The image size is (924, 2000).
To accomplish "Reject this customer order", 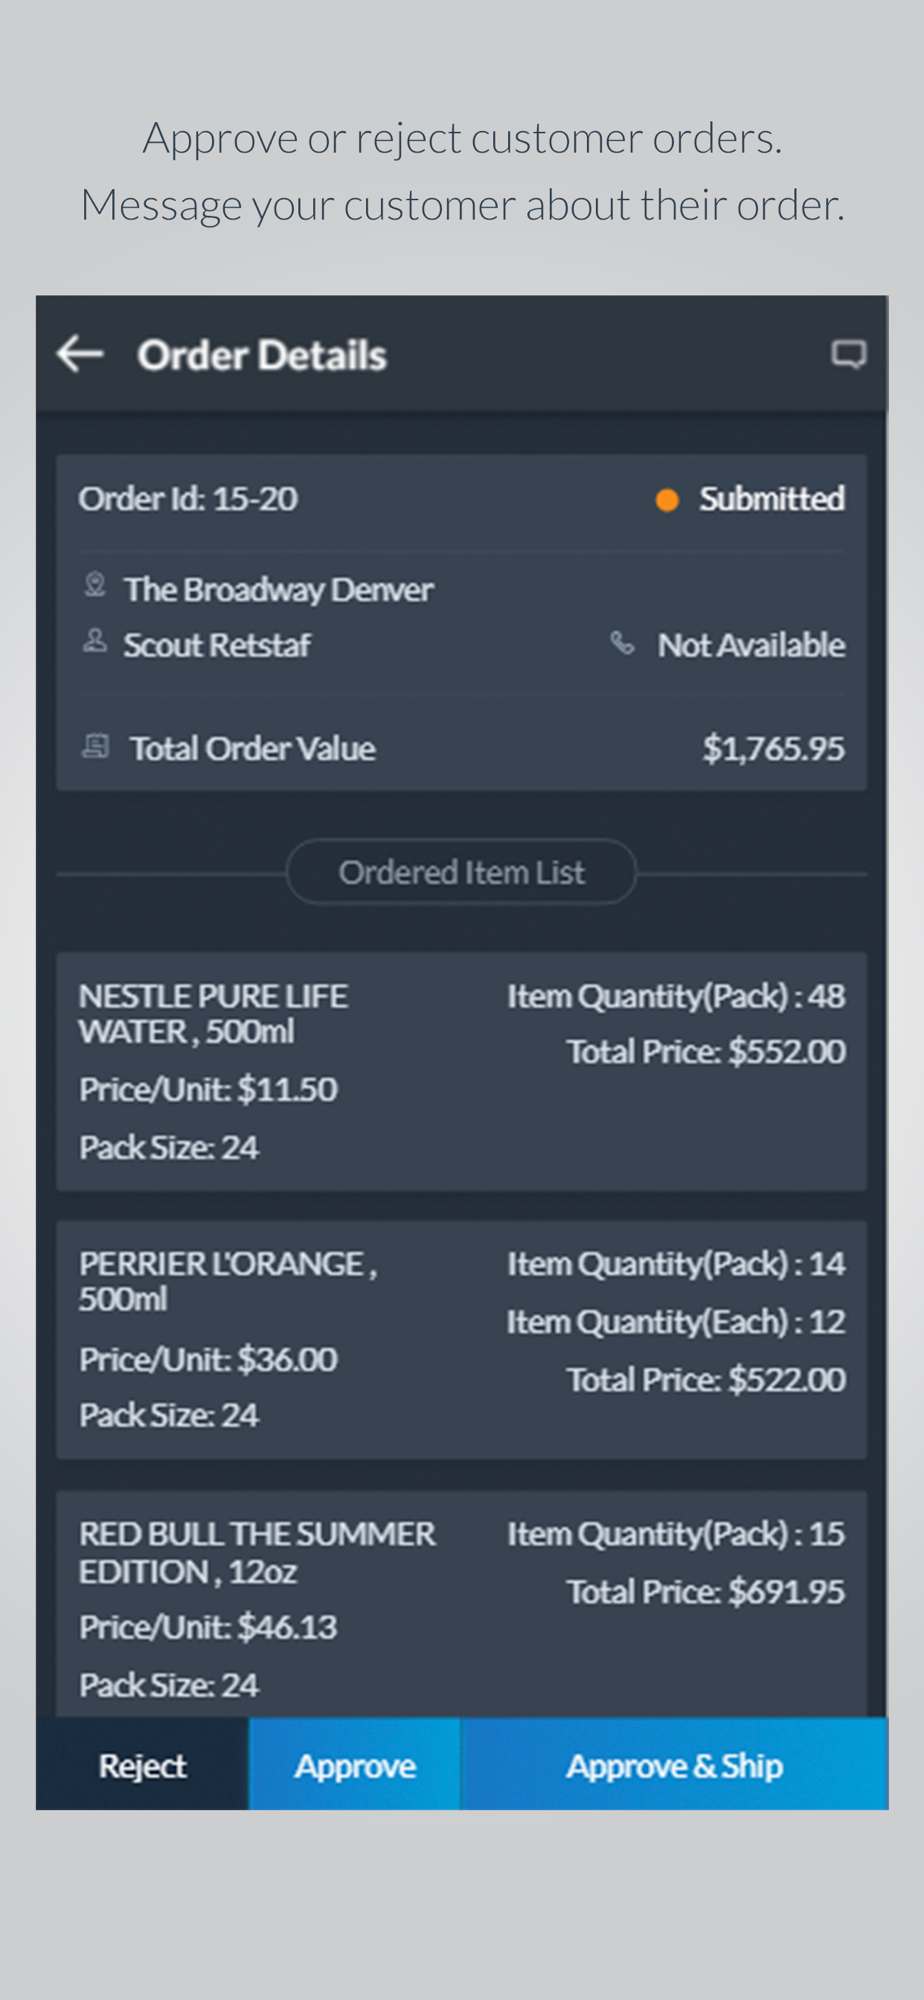I will click(x=143, y=1765).
